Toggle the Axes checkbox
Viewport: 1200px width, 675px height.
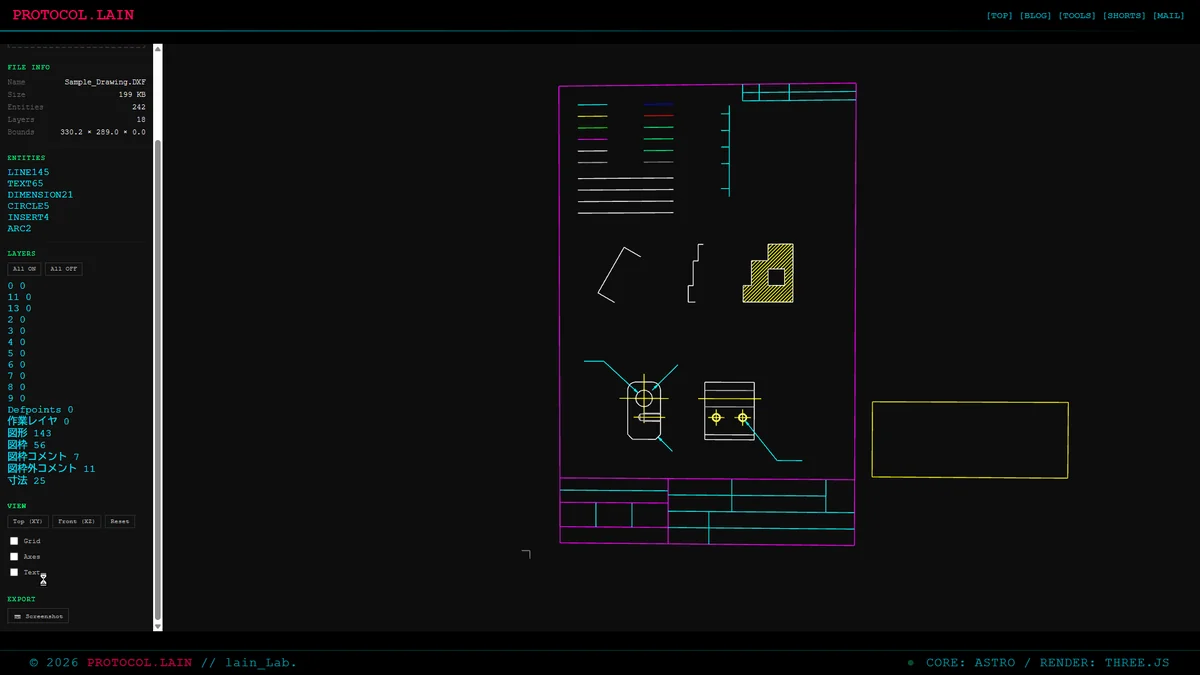point(14,556)
